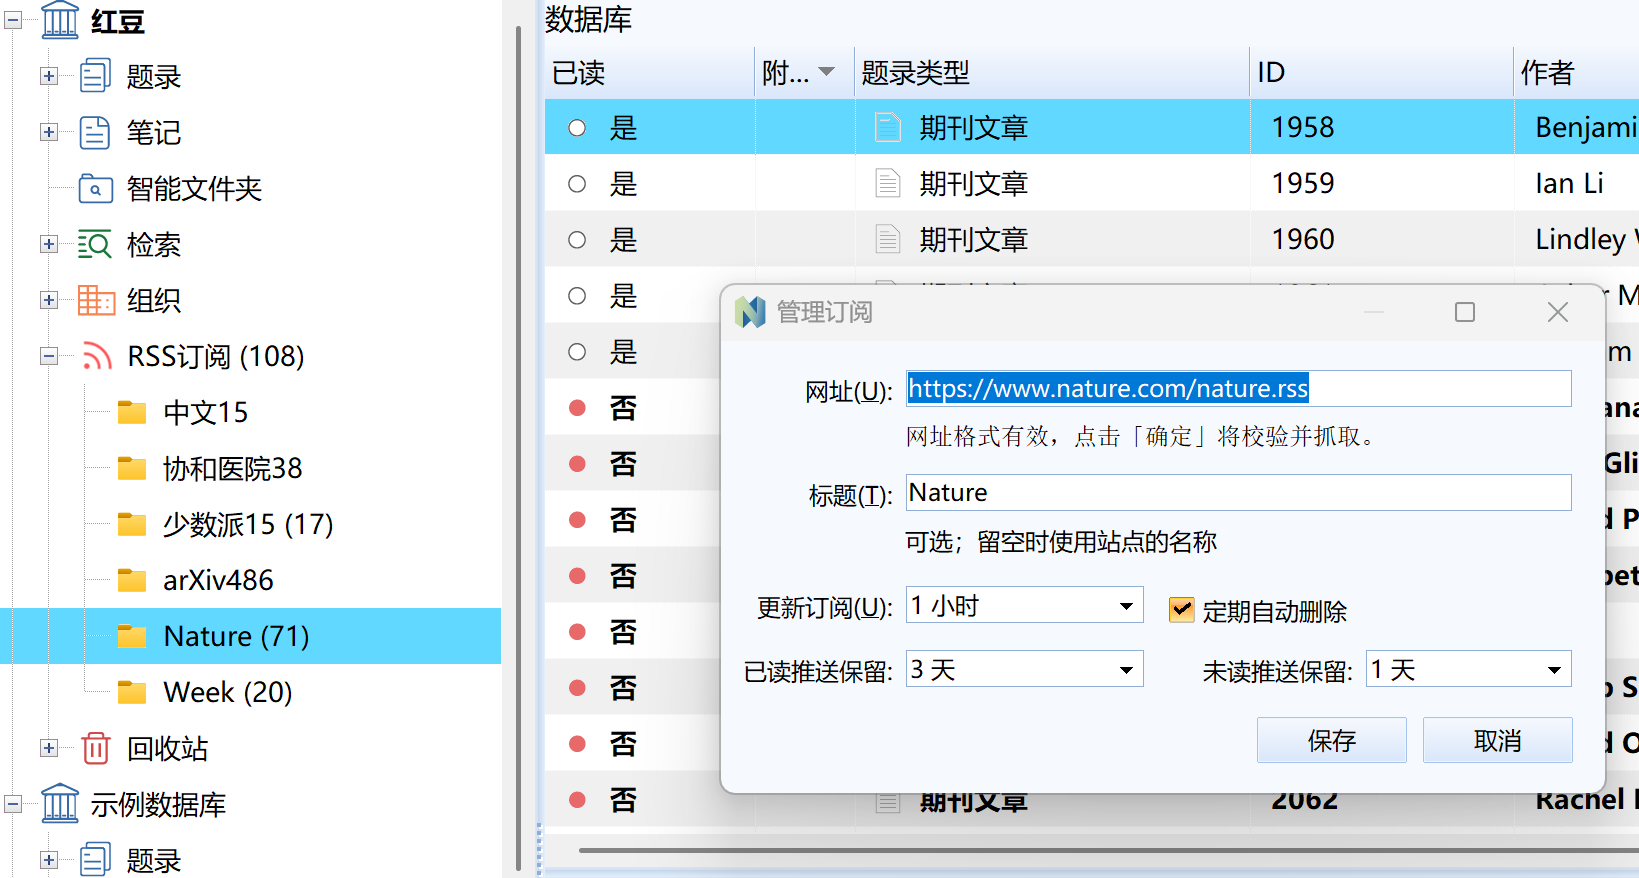Image resolution: width=1639 pixels, height=878 pixels.
Task: Select the Nature (71) folder
Action: [248, 636]
